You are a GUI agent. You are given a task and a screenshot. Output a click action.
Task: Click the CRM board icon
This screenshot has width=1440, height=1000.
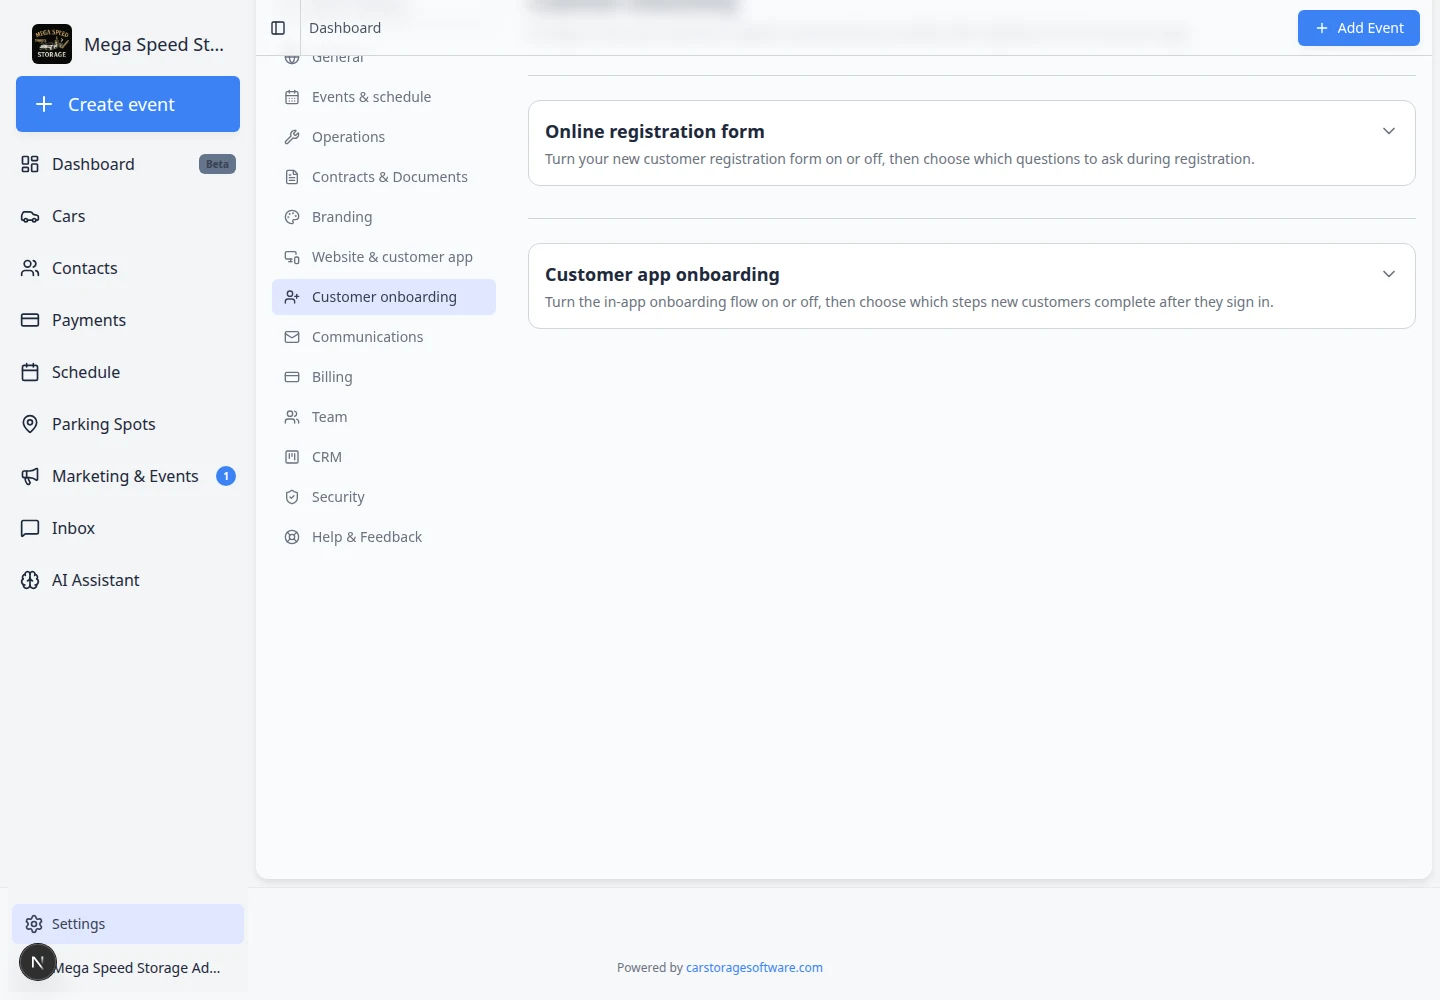click(292, 457)
